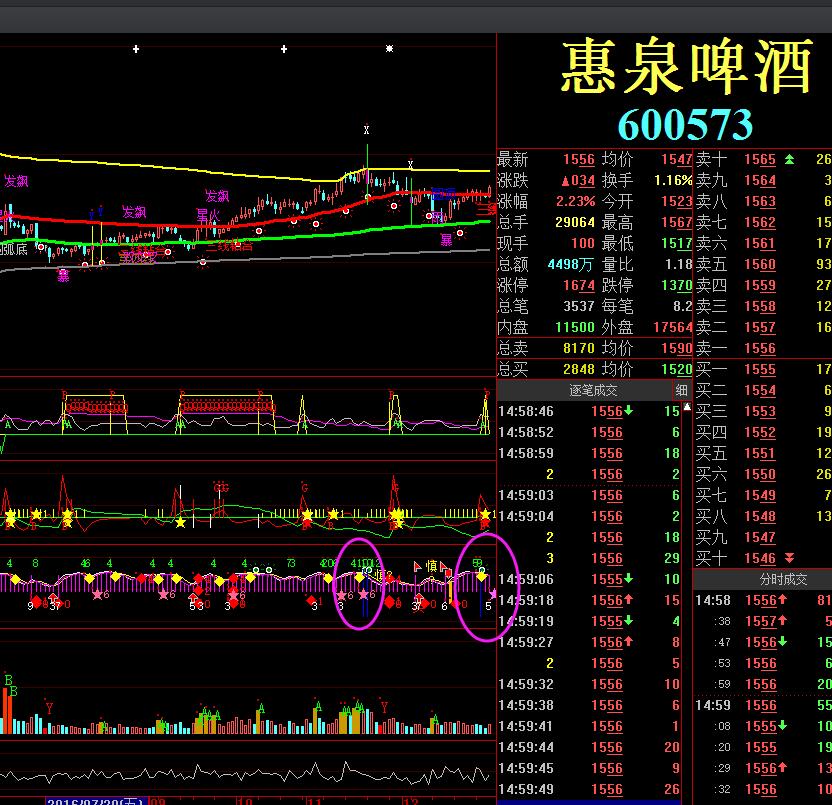Click the red down arrow beside 买十
832x805 pixels.
coord(789,558)
